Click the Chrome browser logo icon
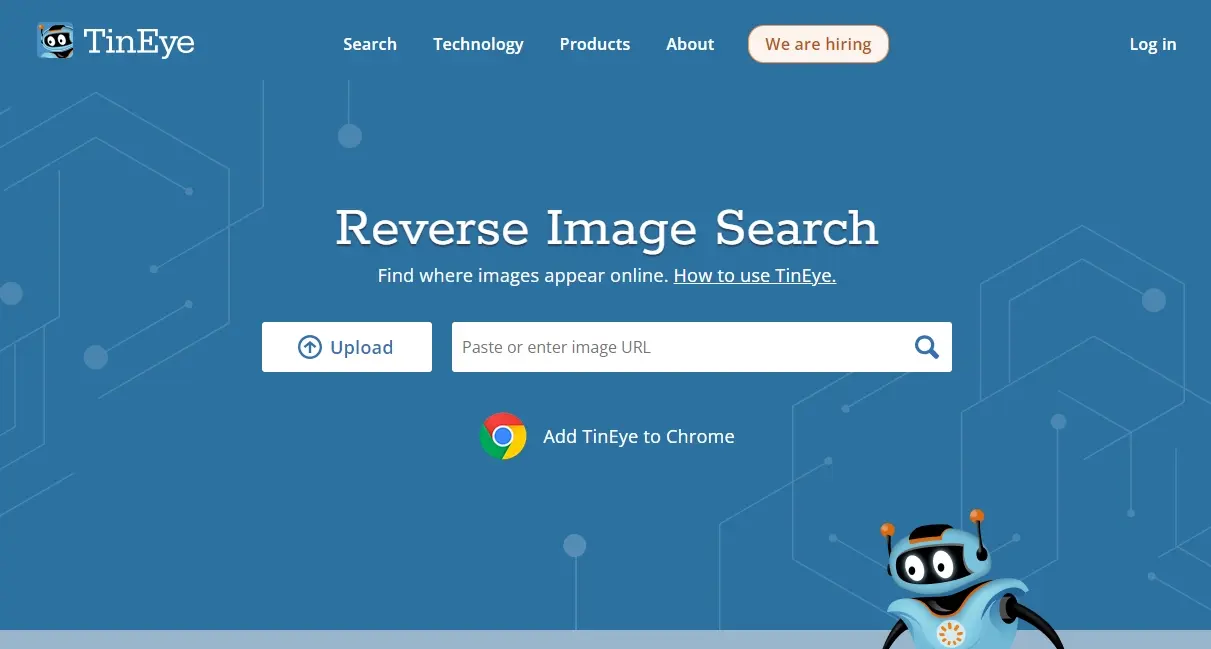 503,436
